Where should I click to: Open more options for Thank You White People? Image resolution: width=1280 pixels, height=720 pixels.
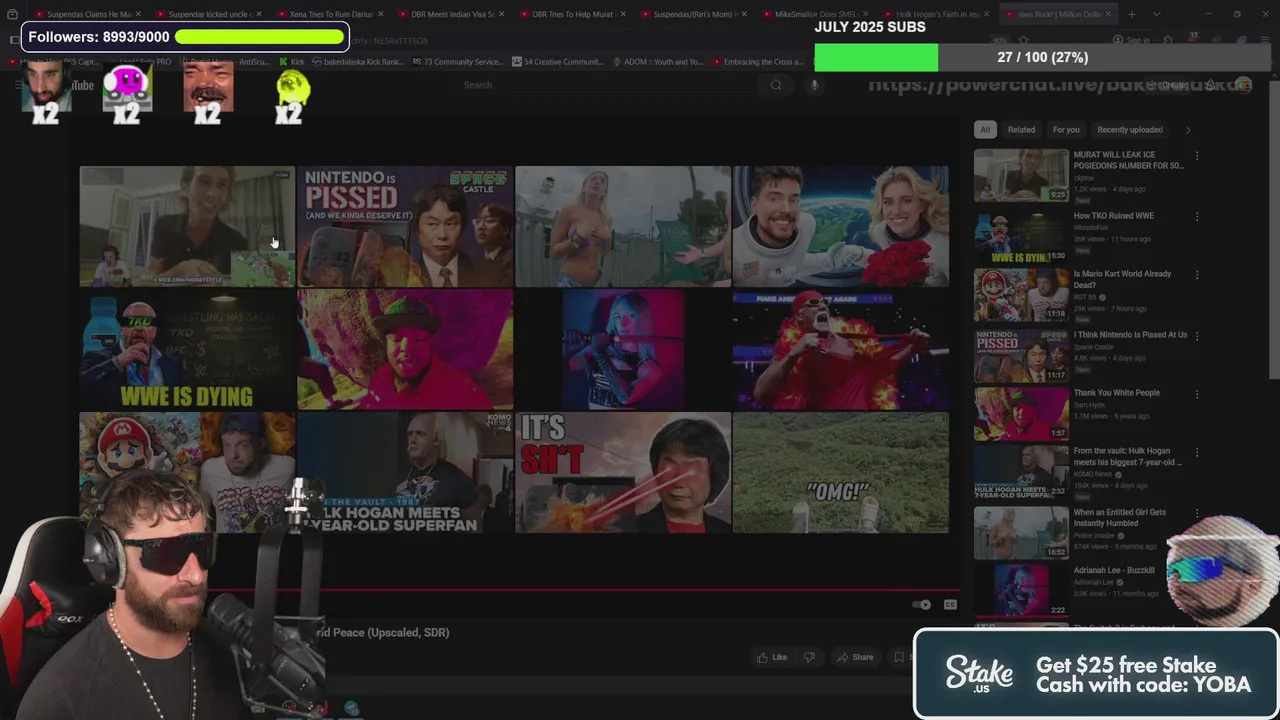(x=1197, y=393)
